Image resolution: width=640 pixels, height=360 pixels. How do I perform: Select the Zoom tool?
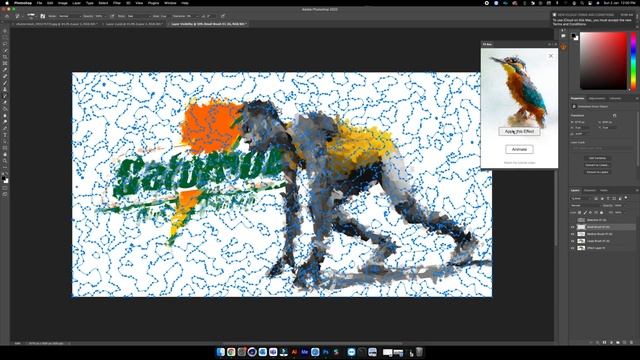pos(5,161)
